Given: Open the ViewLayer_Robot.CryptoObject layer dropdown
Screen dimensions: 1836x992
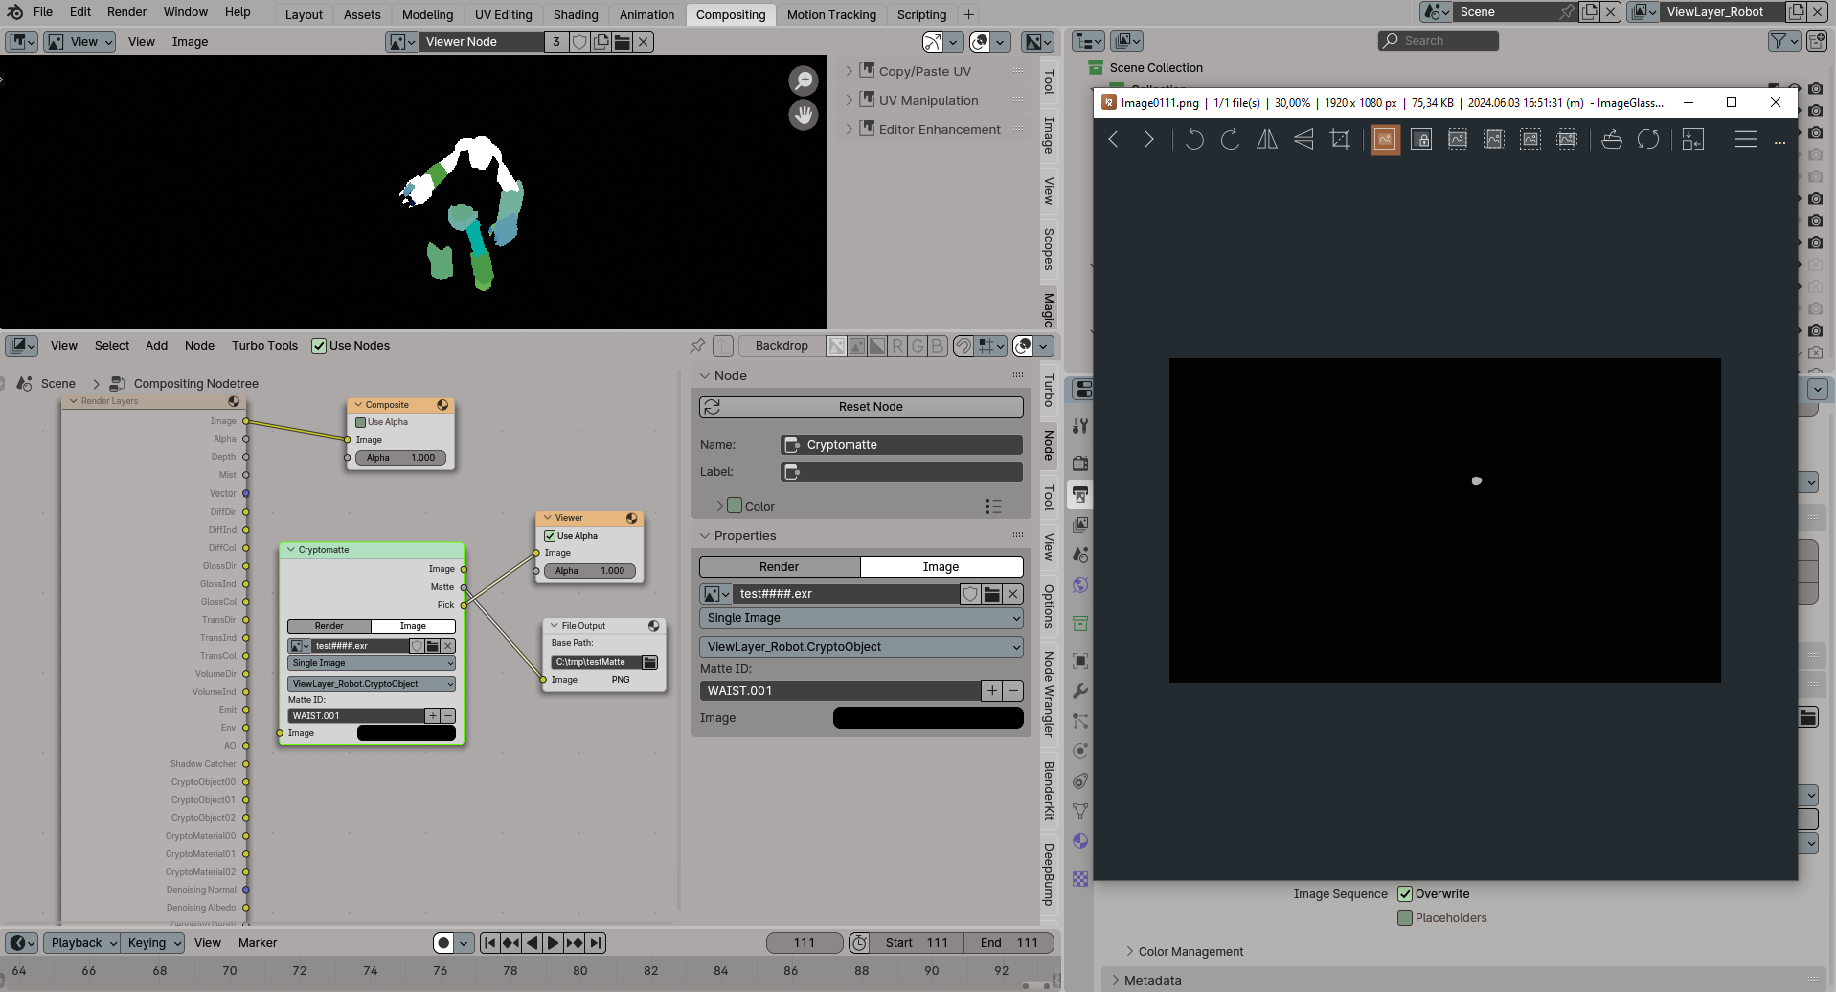Looking at the screenshot, I should (861, 647).
